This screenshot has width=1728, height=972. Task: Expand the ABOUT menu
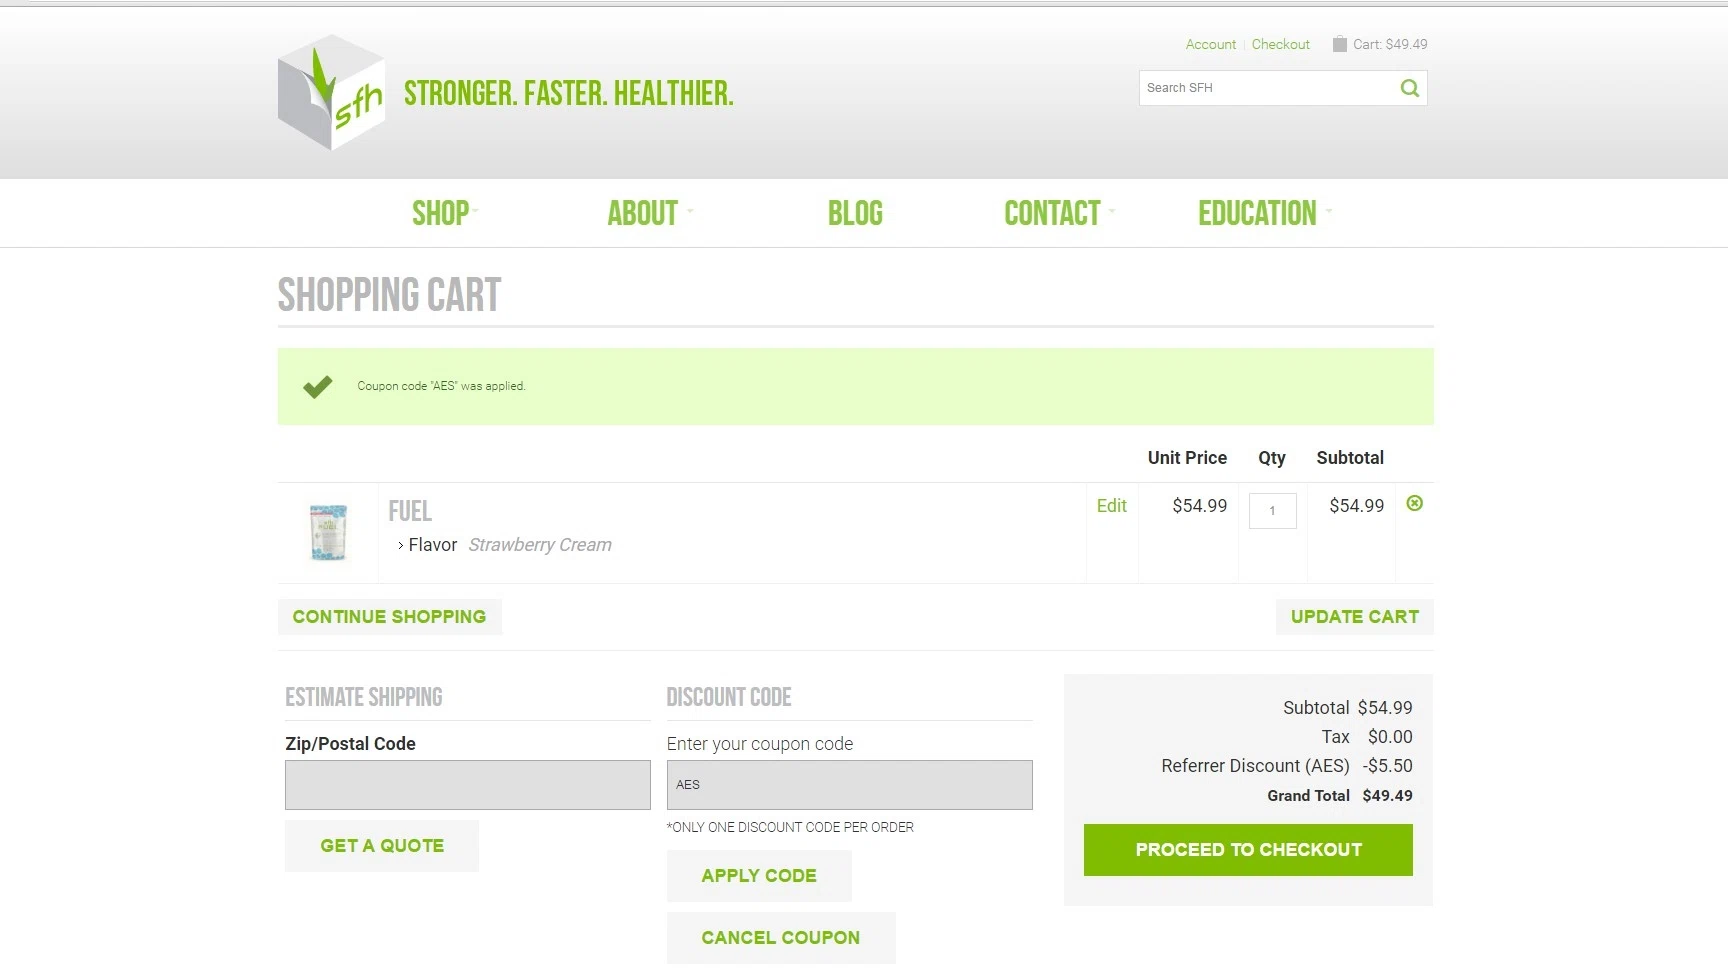pos(649,213)
